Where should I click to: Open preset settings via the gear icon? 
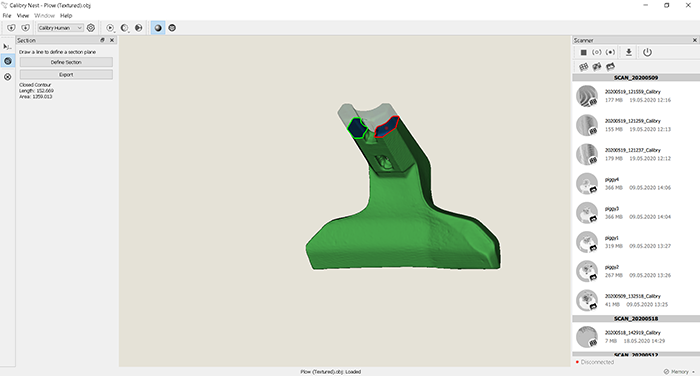tap(91, 28)
